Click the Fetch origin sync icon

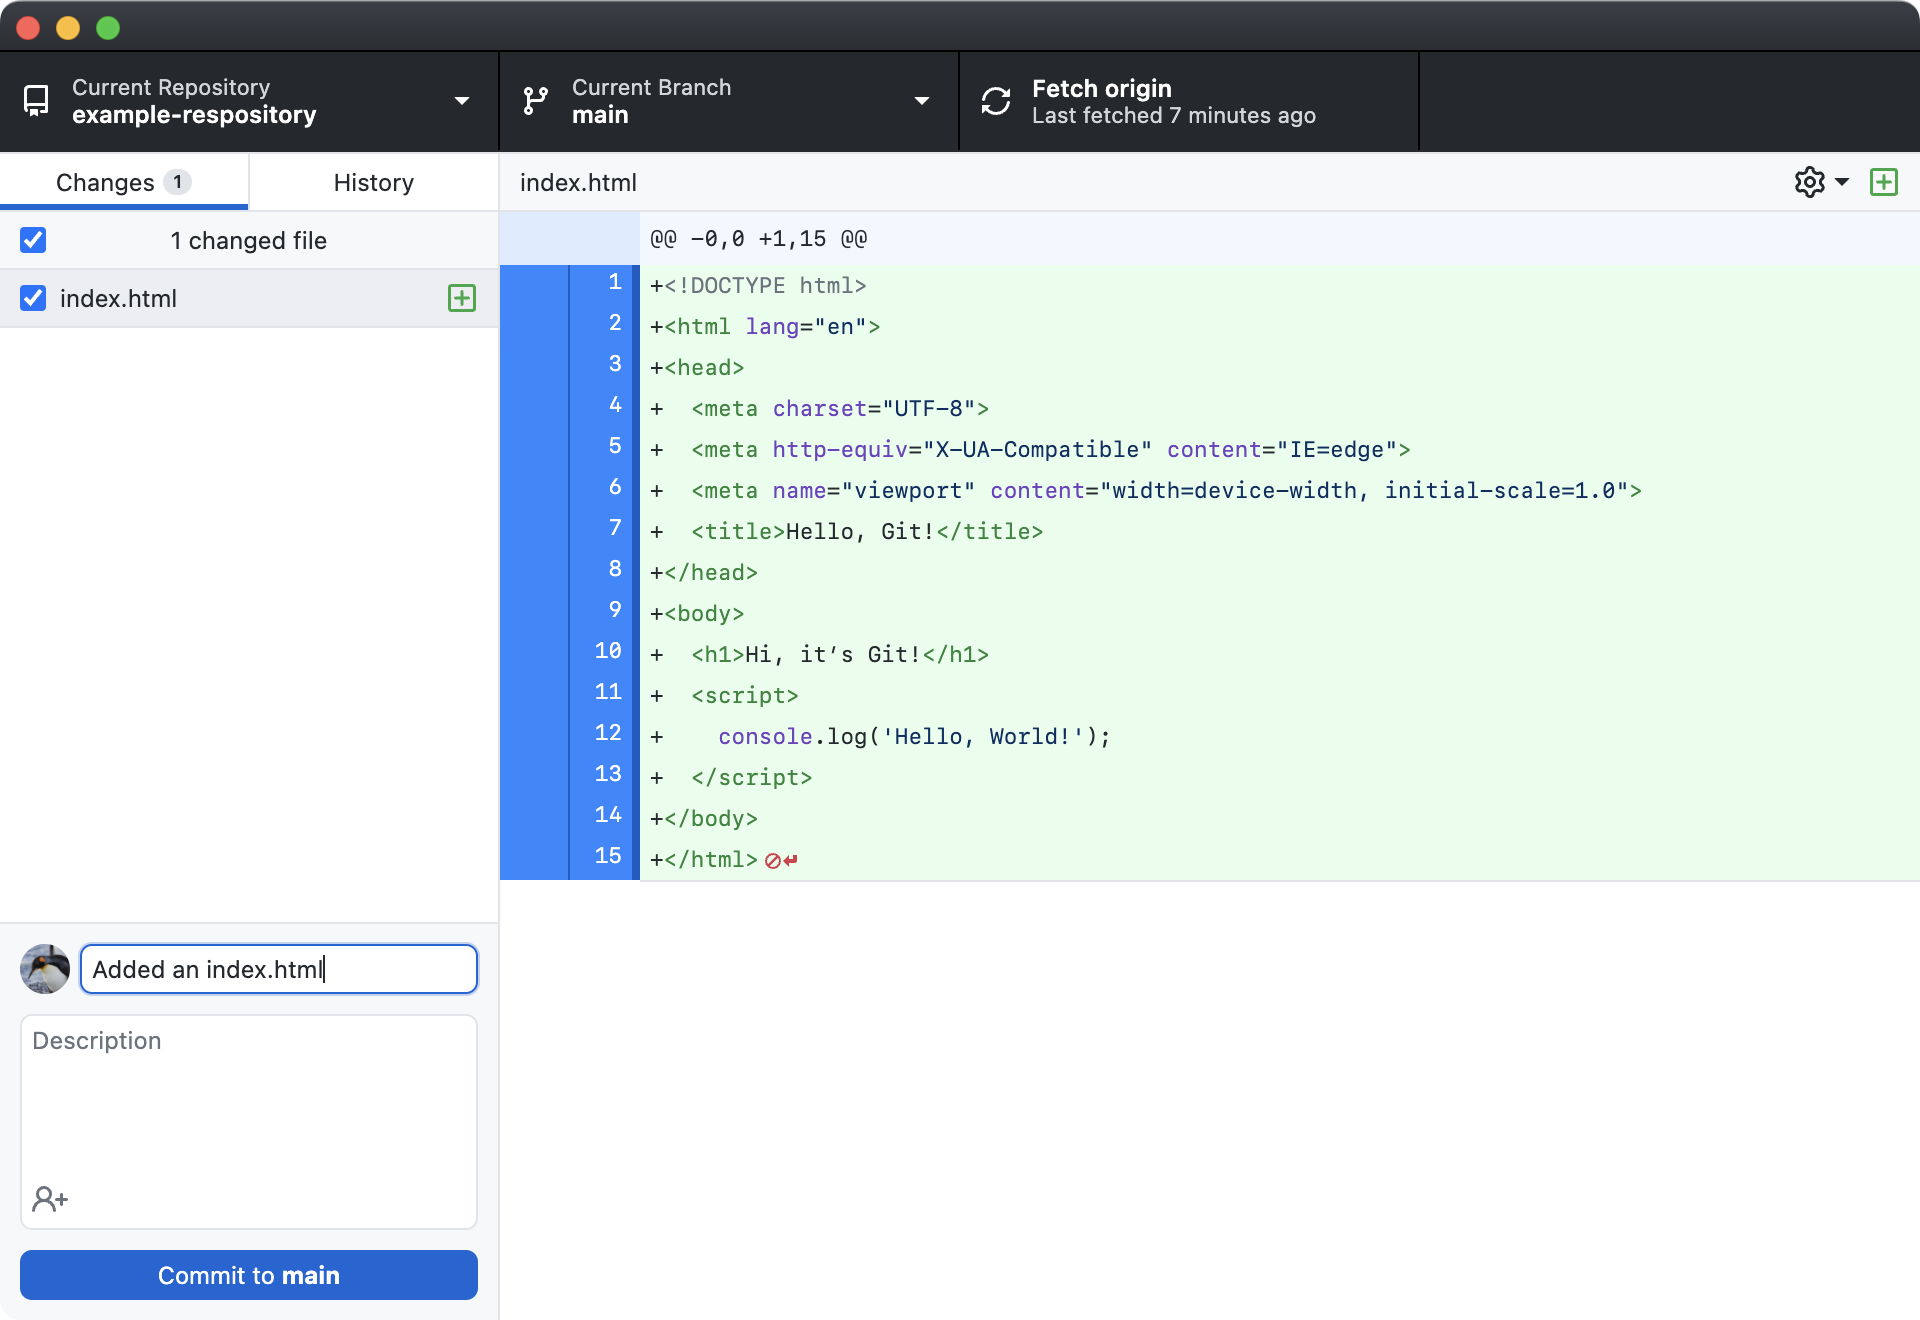pyautogui.click(x=996, y=101)
